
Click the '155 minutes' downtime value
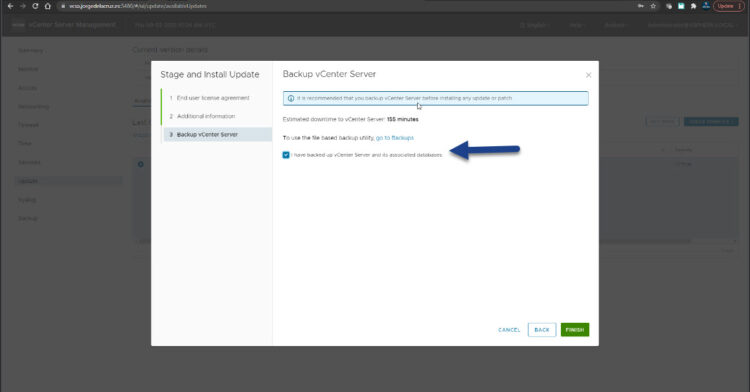tap(403, 120)
